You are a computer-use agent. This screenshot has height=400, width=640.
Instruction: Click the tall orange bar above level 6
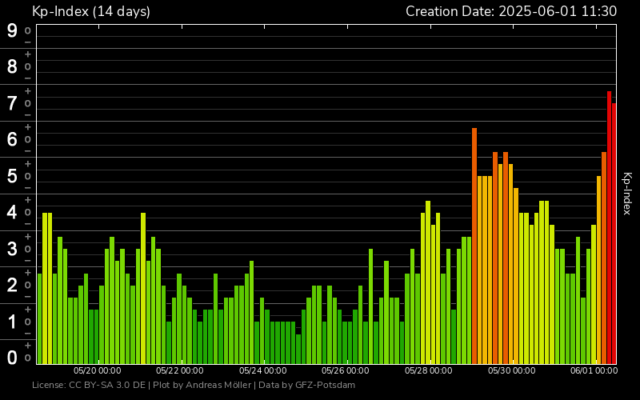pyautogui.click(x=474, y=245)
